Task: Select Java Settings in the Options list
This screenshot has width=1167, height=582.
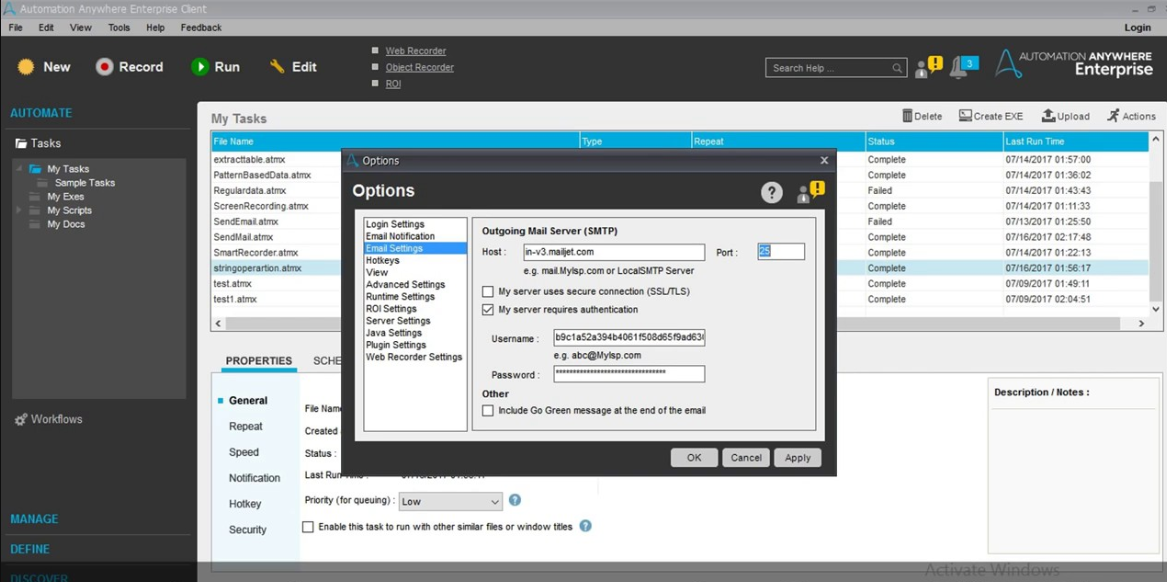Action: point(394,333)
